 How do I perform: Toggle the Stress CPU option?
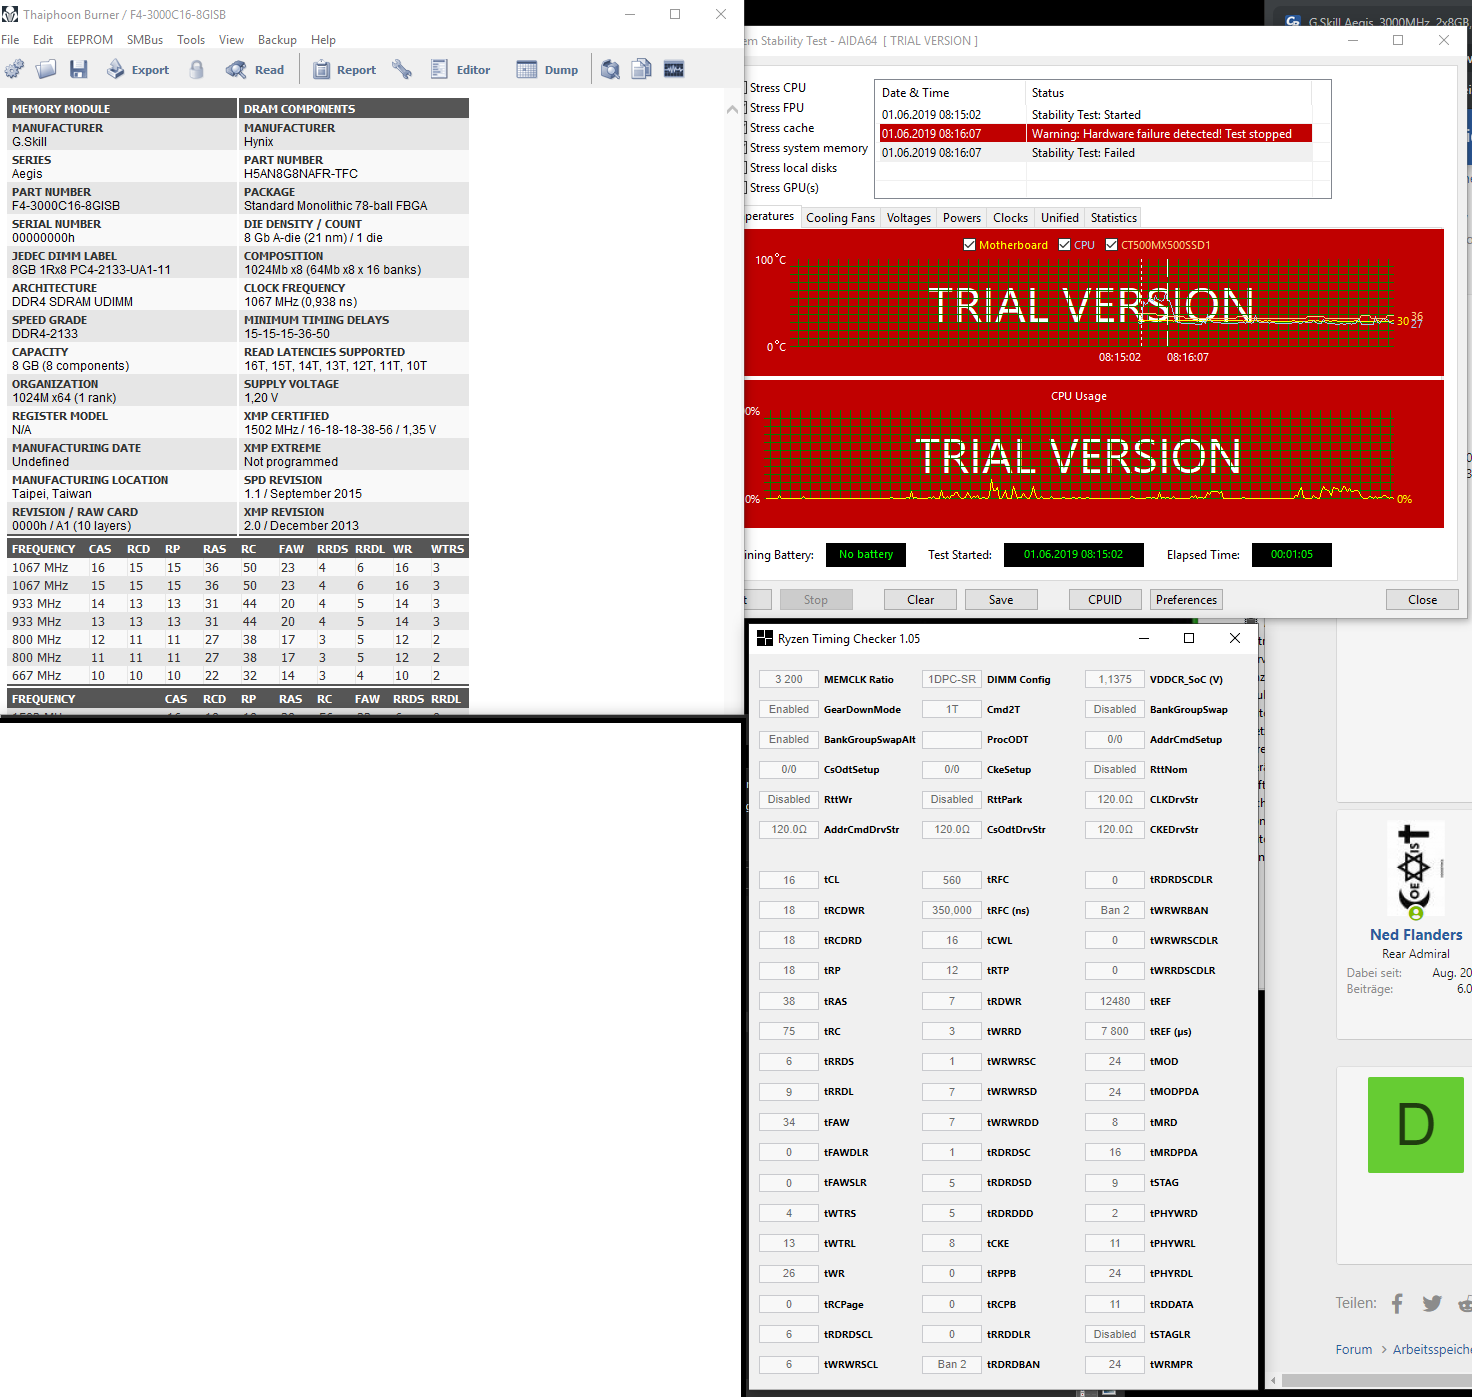pyautogui.click(x=776, y=88)
